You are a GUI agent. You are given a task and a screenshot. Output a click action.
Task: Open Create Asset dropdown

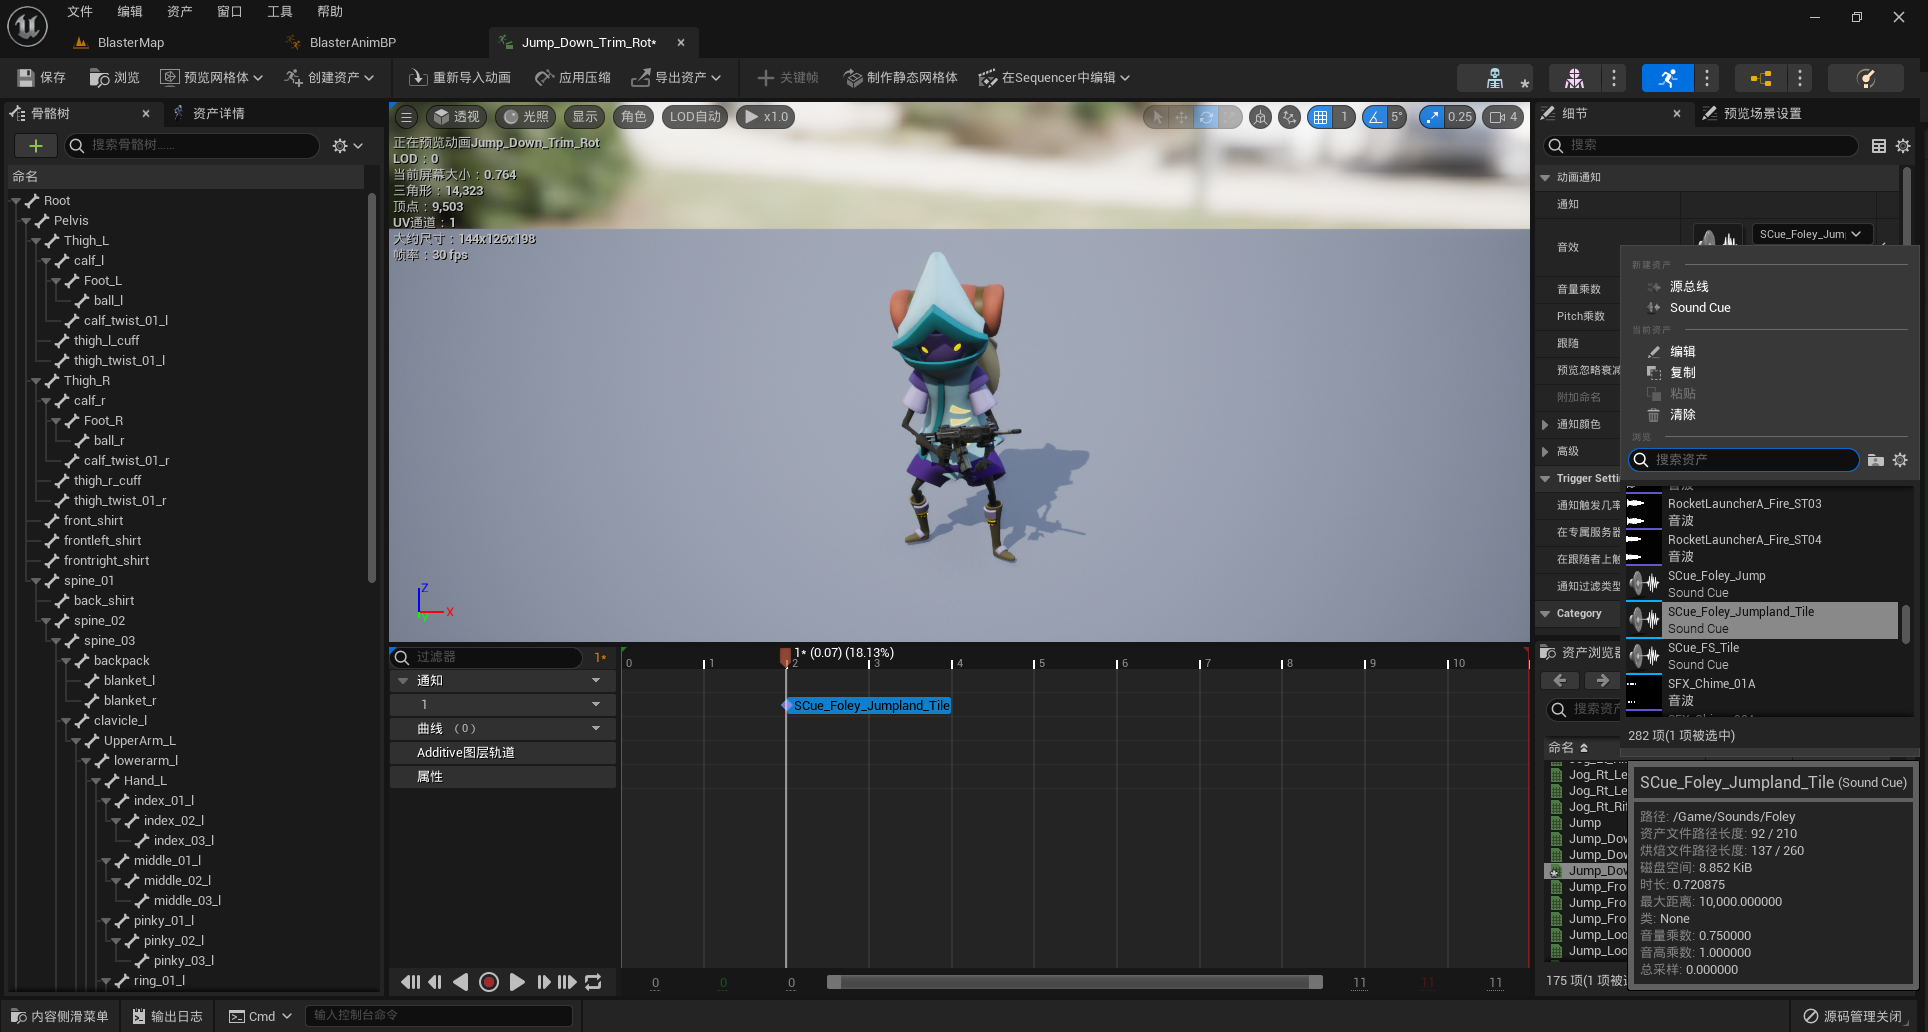tap(329, 77)
